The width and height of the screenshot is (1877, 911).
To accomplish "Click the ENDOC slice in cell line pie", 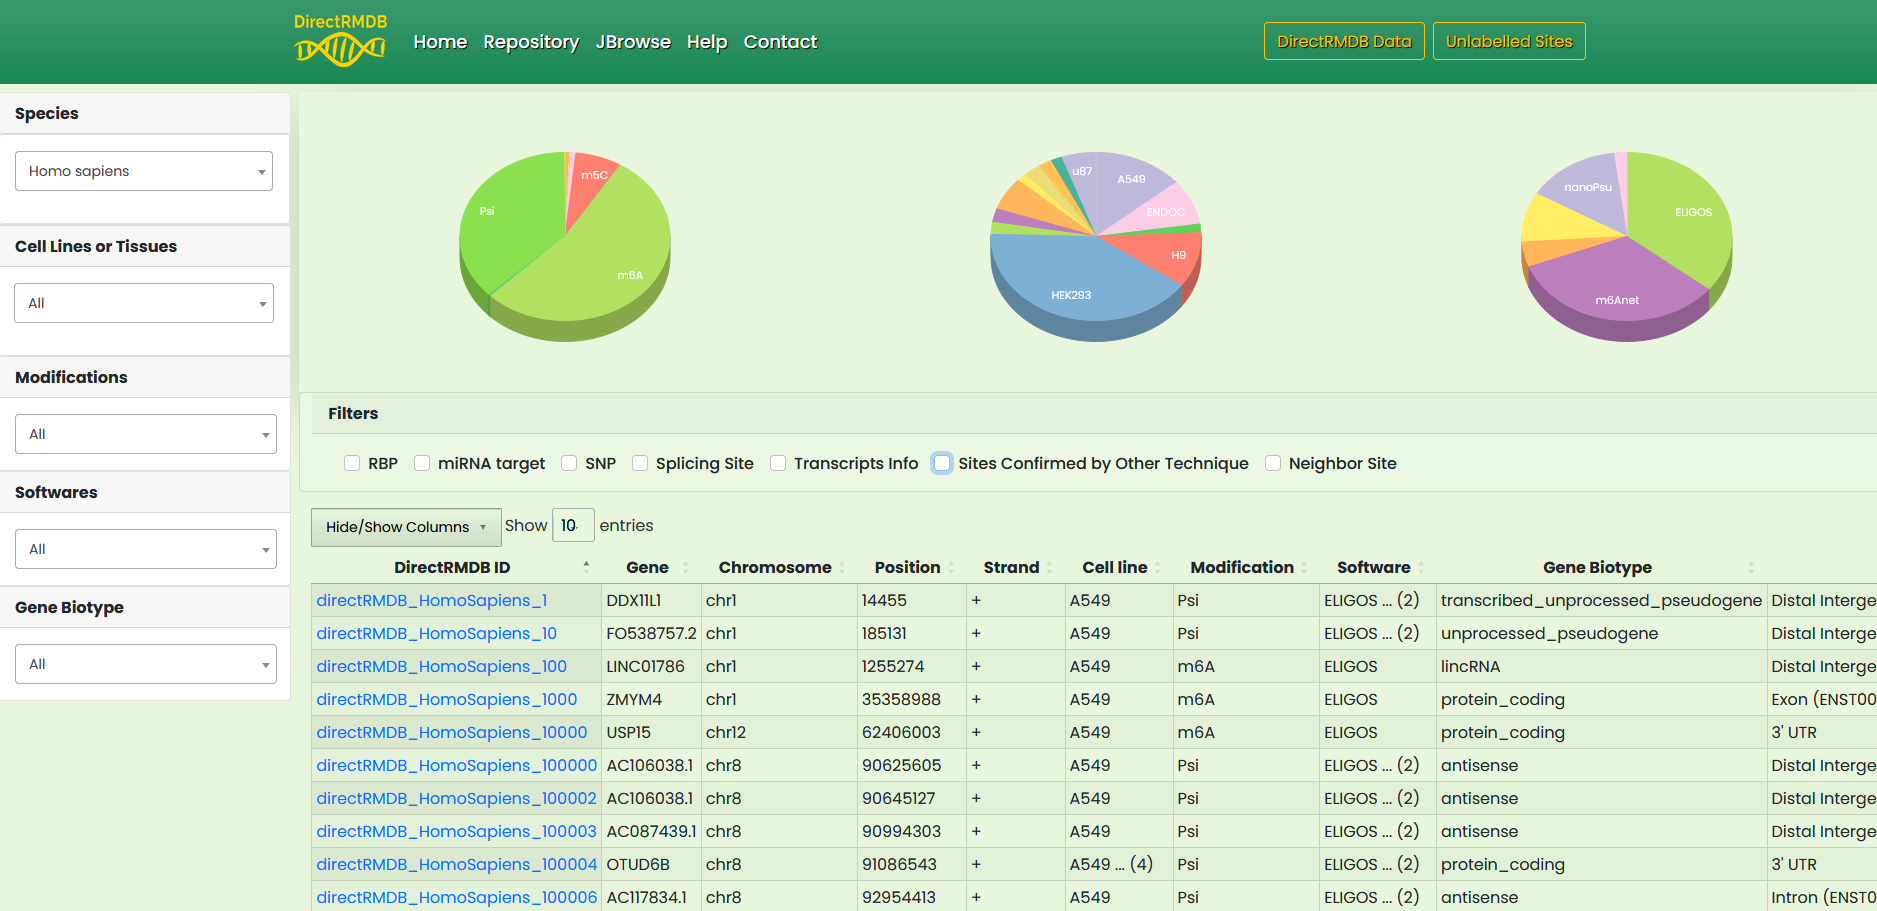I will (x=1160, y=211).
